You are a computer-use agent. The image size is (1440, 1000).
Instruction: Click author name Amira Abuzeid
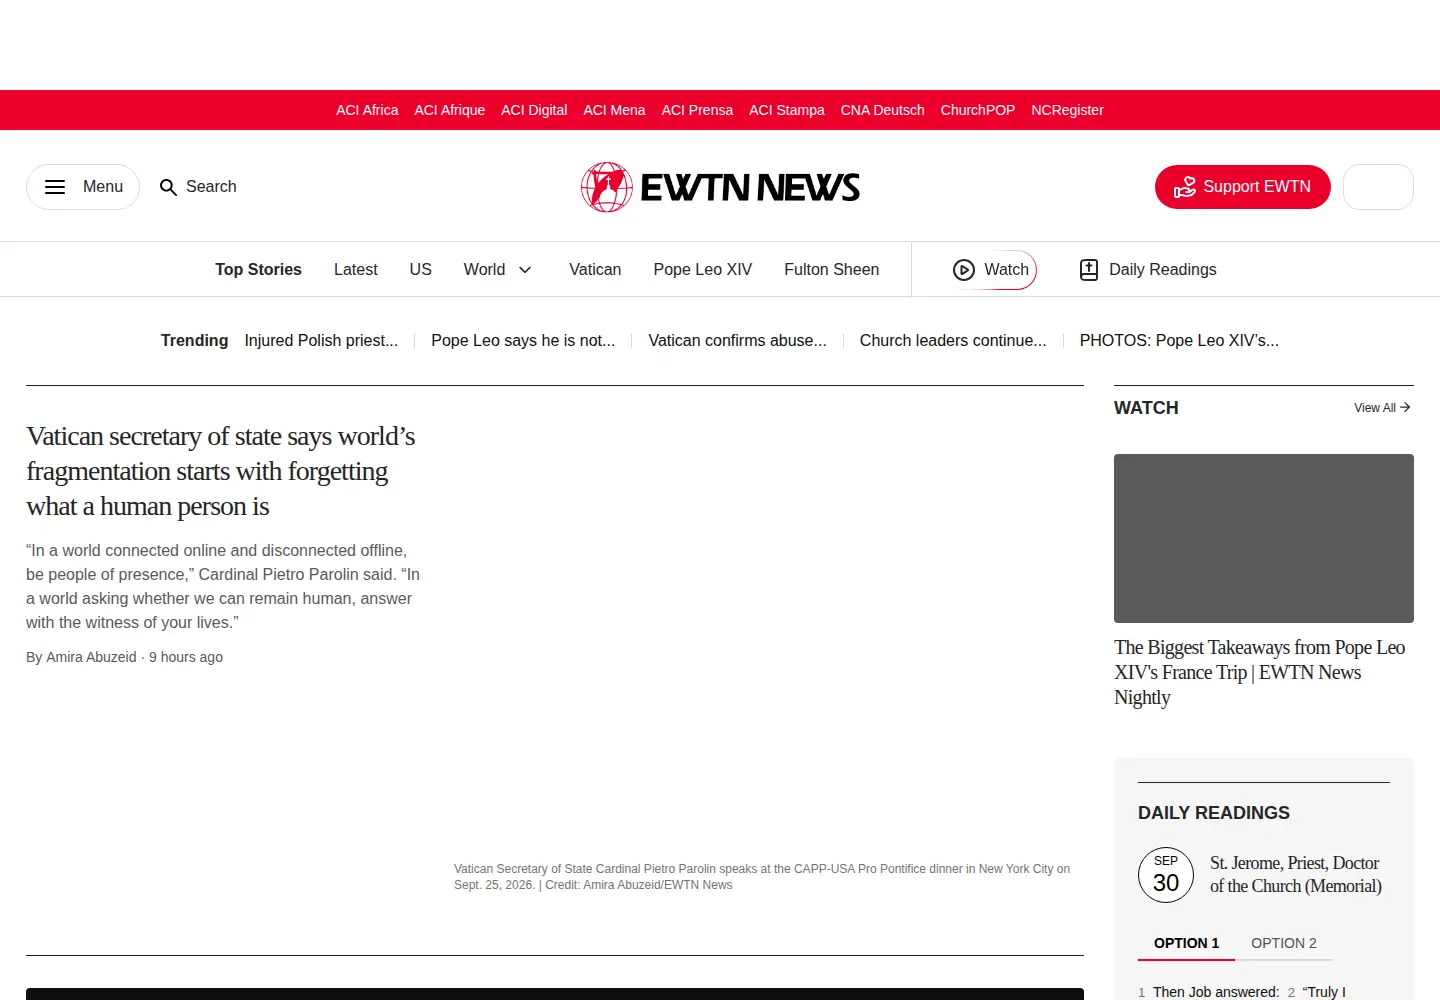click(x=91, y=657)
